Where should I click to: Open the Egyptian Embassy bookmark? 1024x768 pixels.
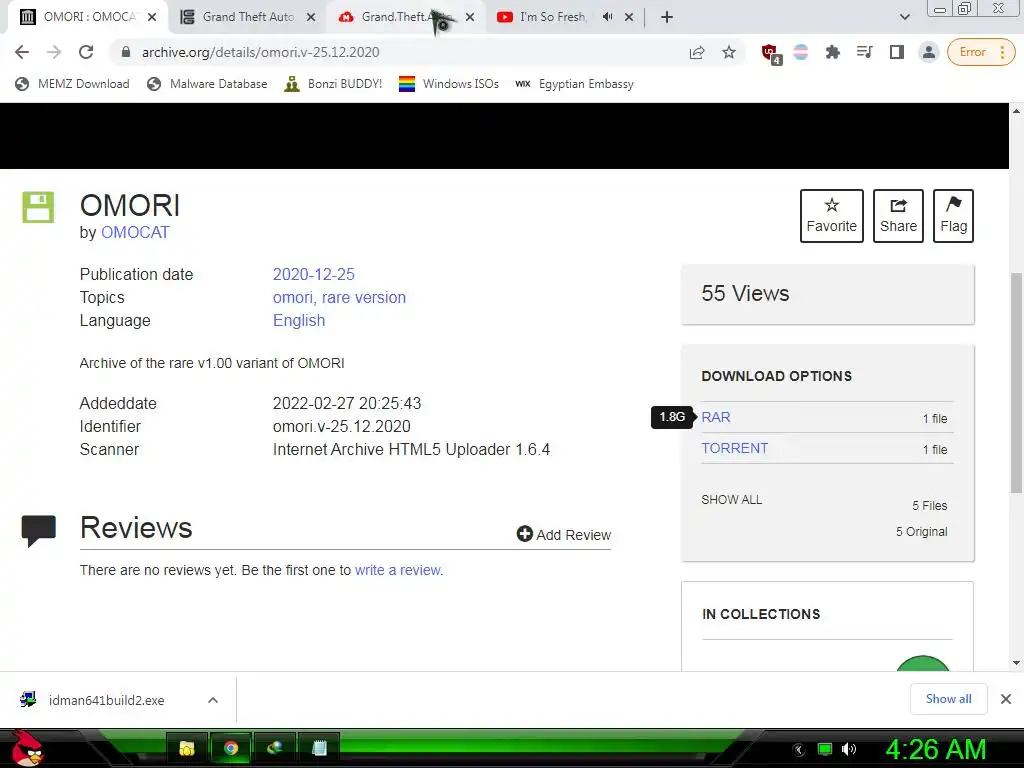(575, 84)
